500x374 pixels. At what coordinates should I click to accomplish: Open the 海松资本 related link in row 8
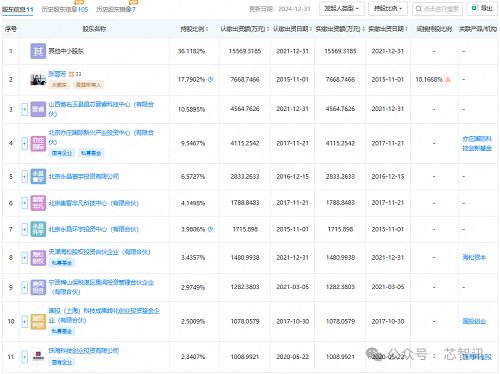(x=474, y=257)
